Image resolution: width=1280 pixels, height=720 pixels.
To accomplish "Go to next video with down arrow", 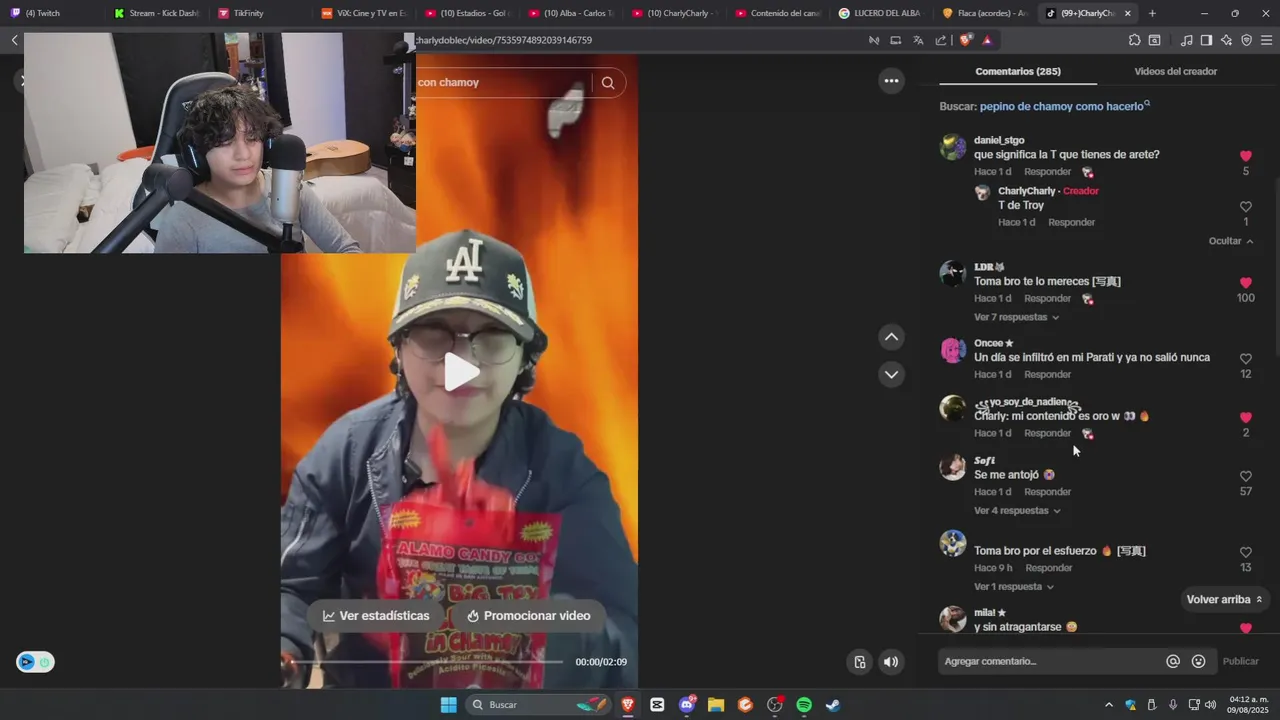I will pos(891,374).
